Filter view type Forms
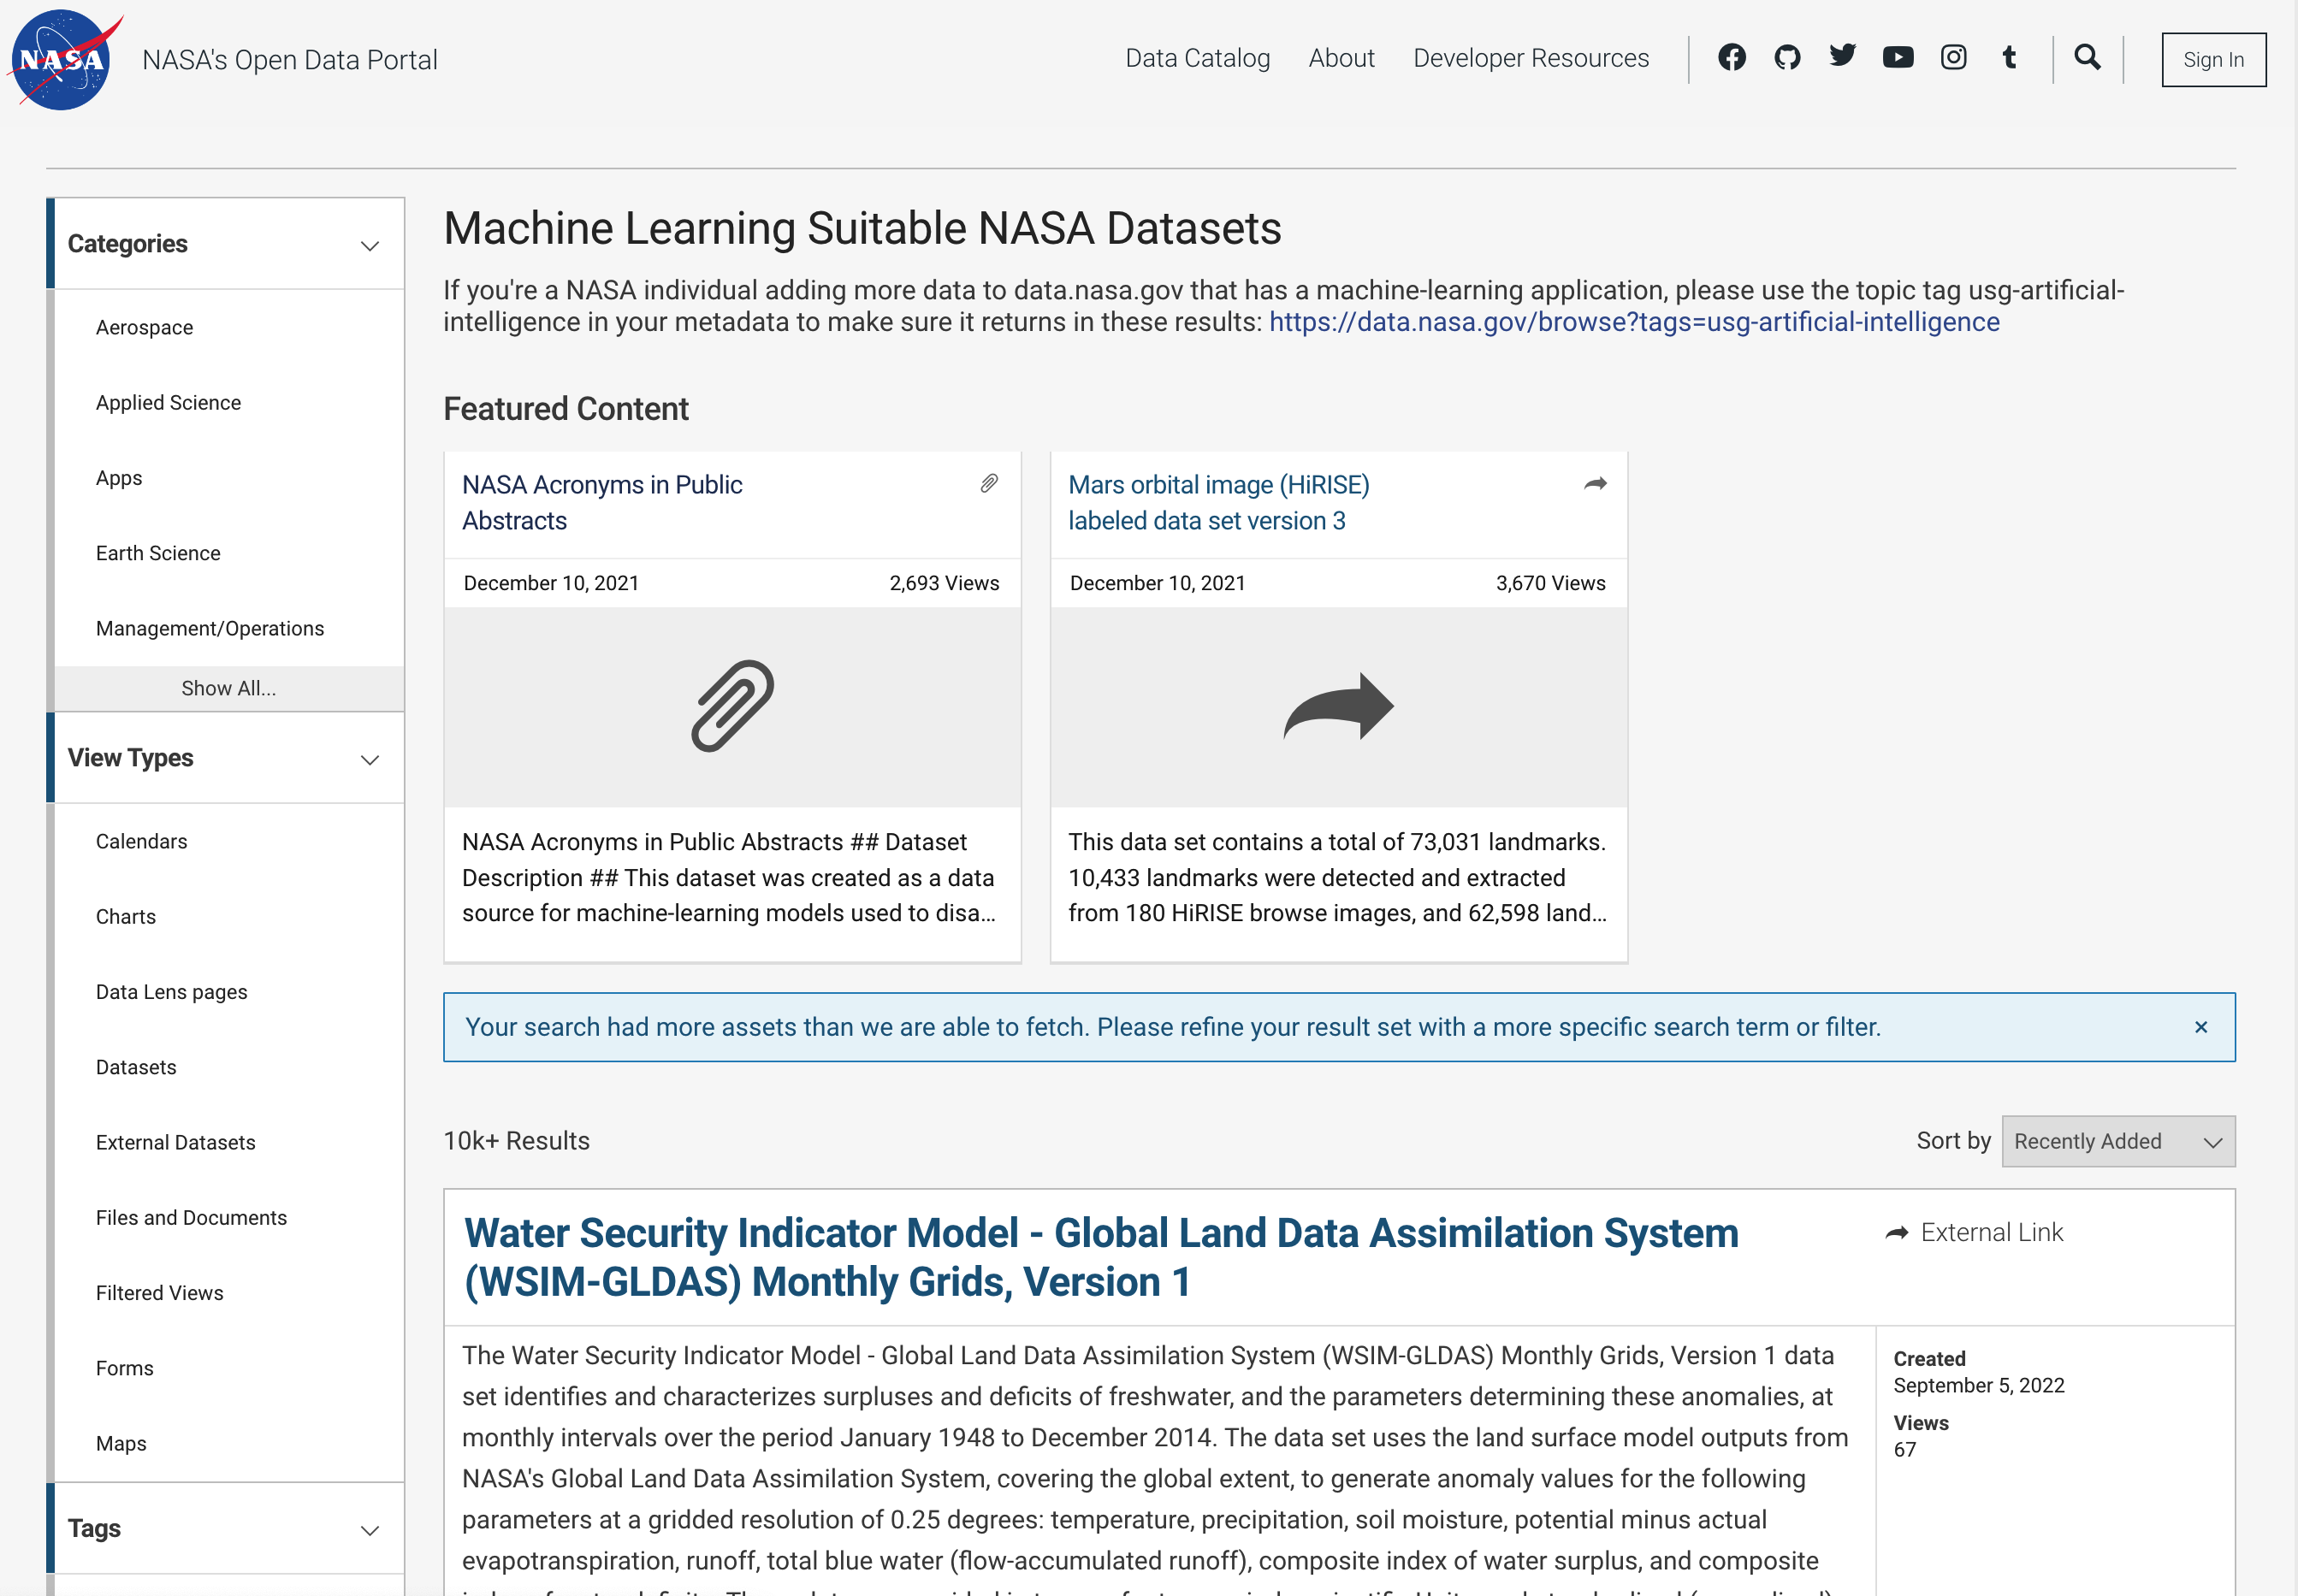2298x1596 pixels. pyautogui.click(x=125, y=1368)
